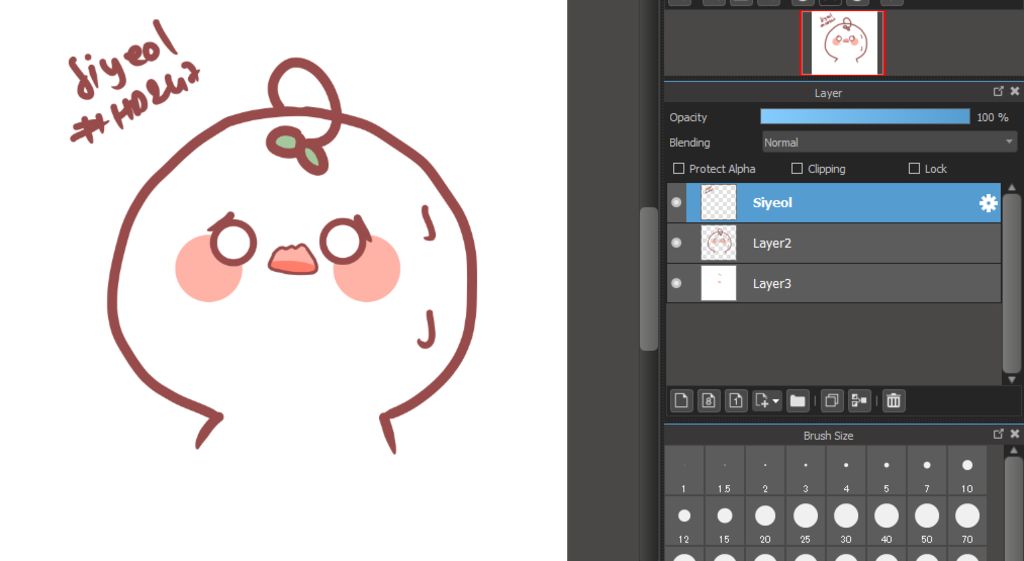
Task: Adjust the layer Opacity slider
Action: pos(865,117)
